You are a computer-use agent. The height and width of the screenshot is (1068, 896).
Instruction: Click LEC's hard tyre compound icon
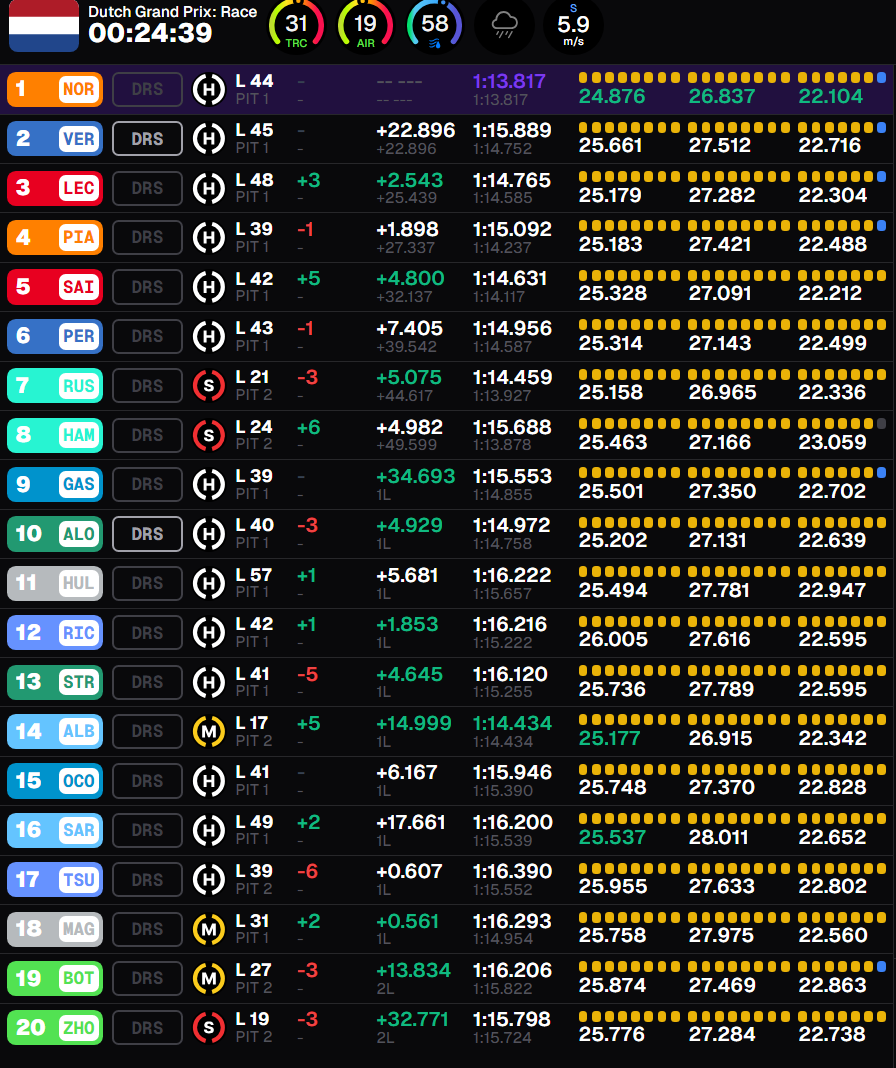tap(208, 189)
